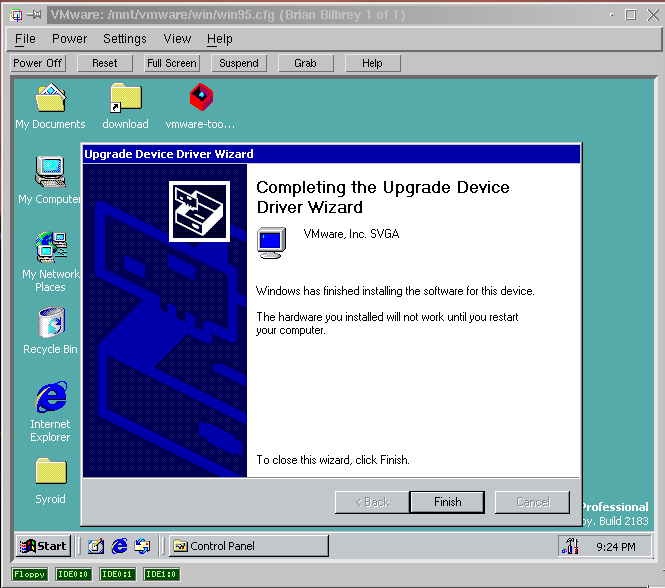The image size is (665, 588).
Task: Select the Recycle Bin icon
Action: point(50,323)
